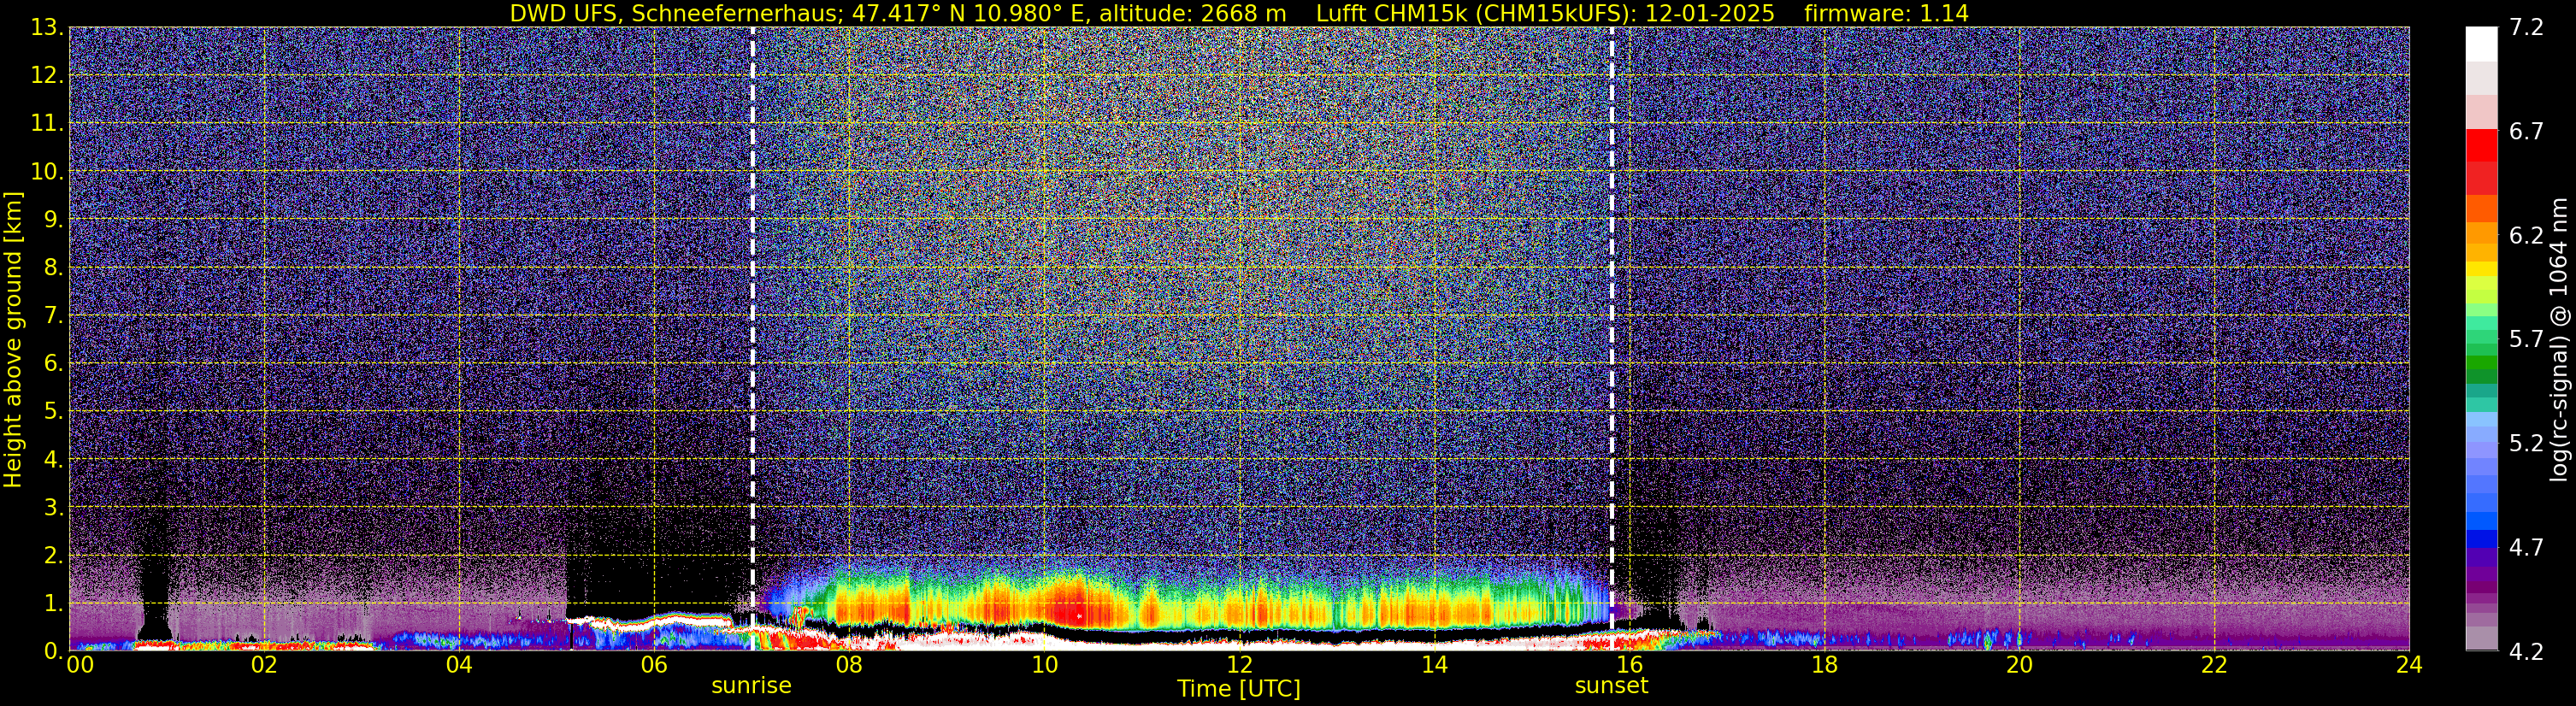The width and height of the screenshot is (2576, 706).
Task: Click the '16' tick label on the time axis
Action: tap(1629, 665)
